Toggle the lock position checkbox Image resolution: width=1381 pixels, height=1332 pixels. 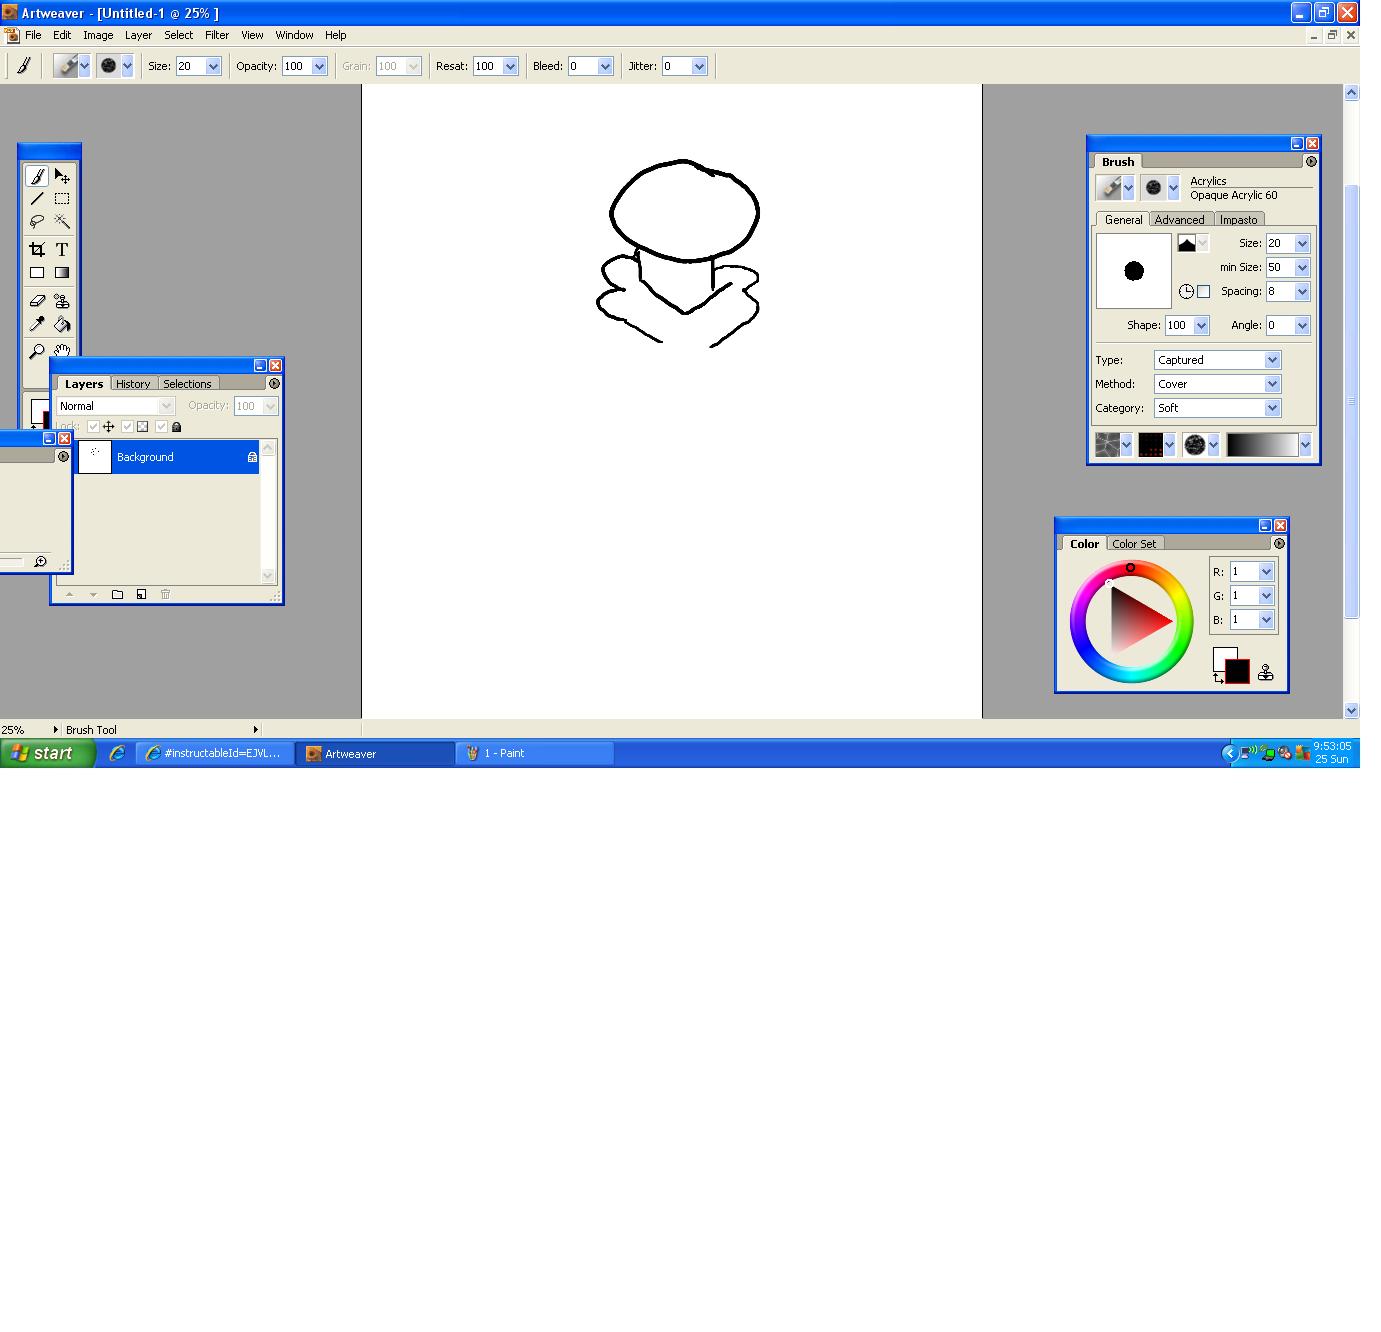pyautogui.click(x=93, y=427)
